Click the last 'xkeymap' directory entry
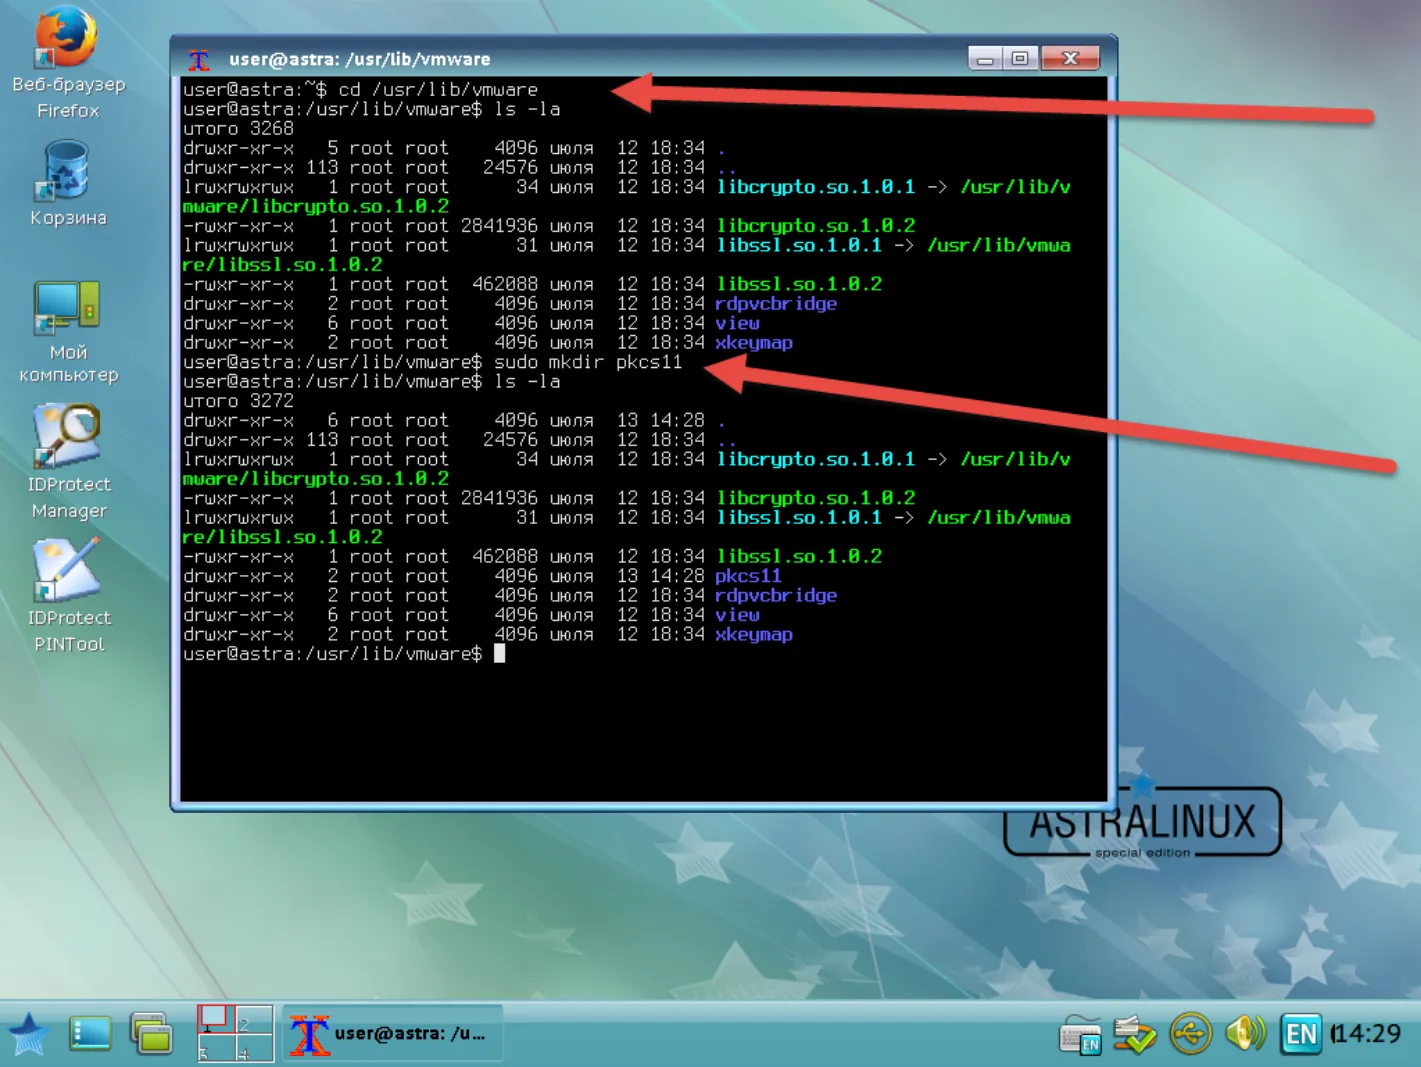 tap(754, 635)
